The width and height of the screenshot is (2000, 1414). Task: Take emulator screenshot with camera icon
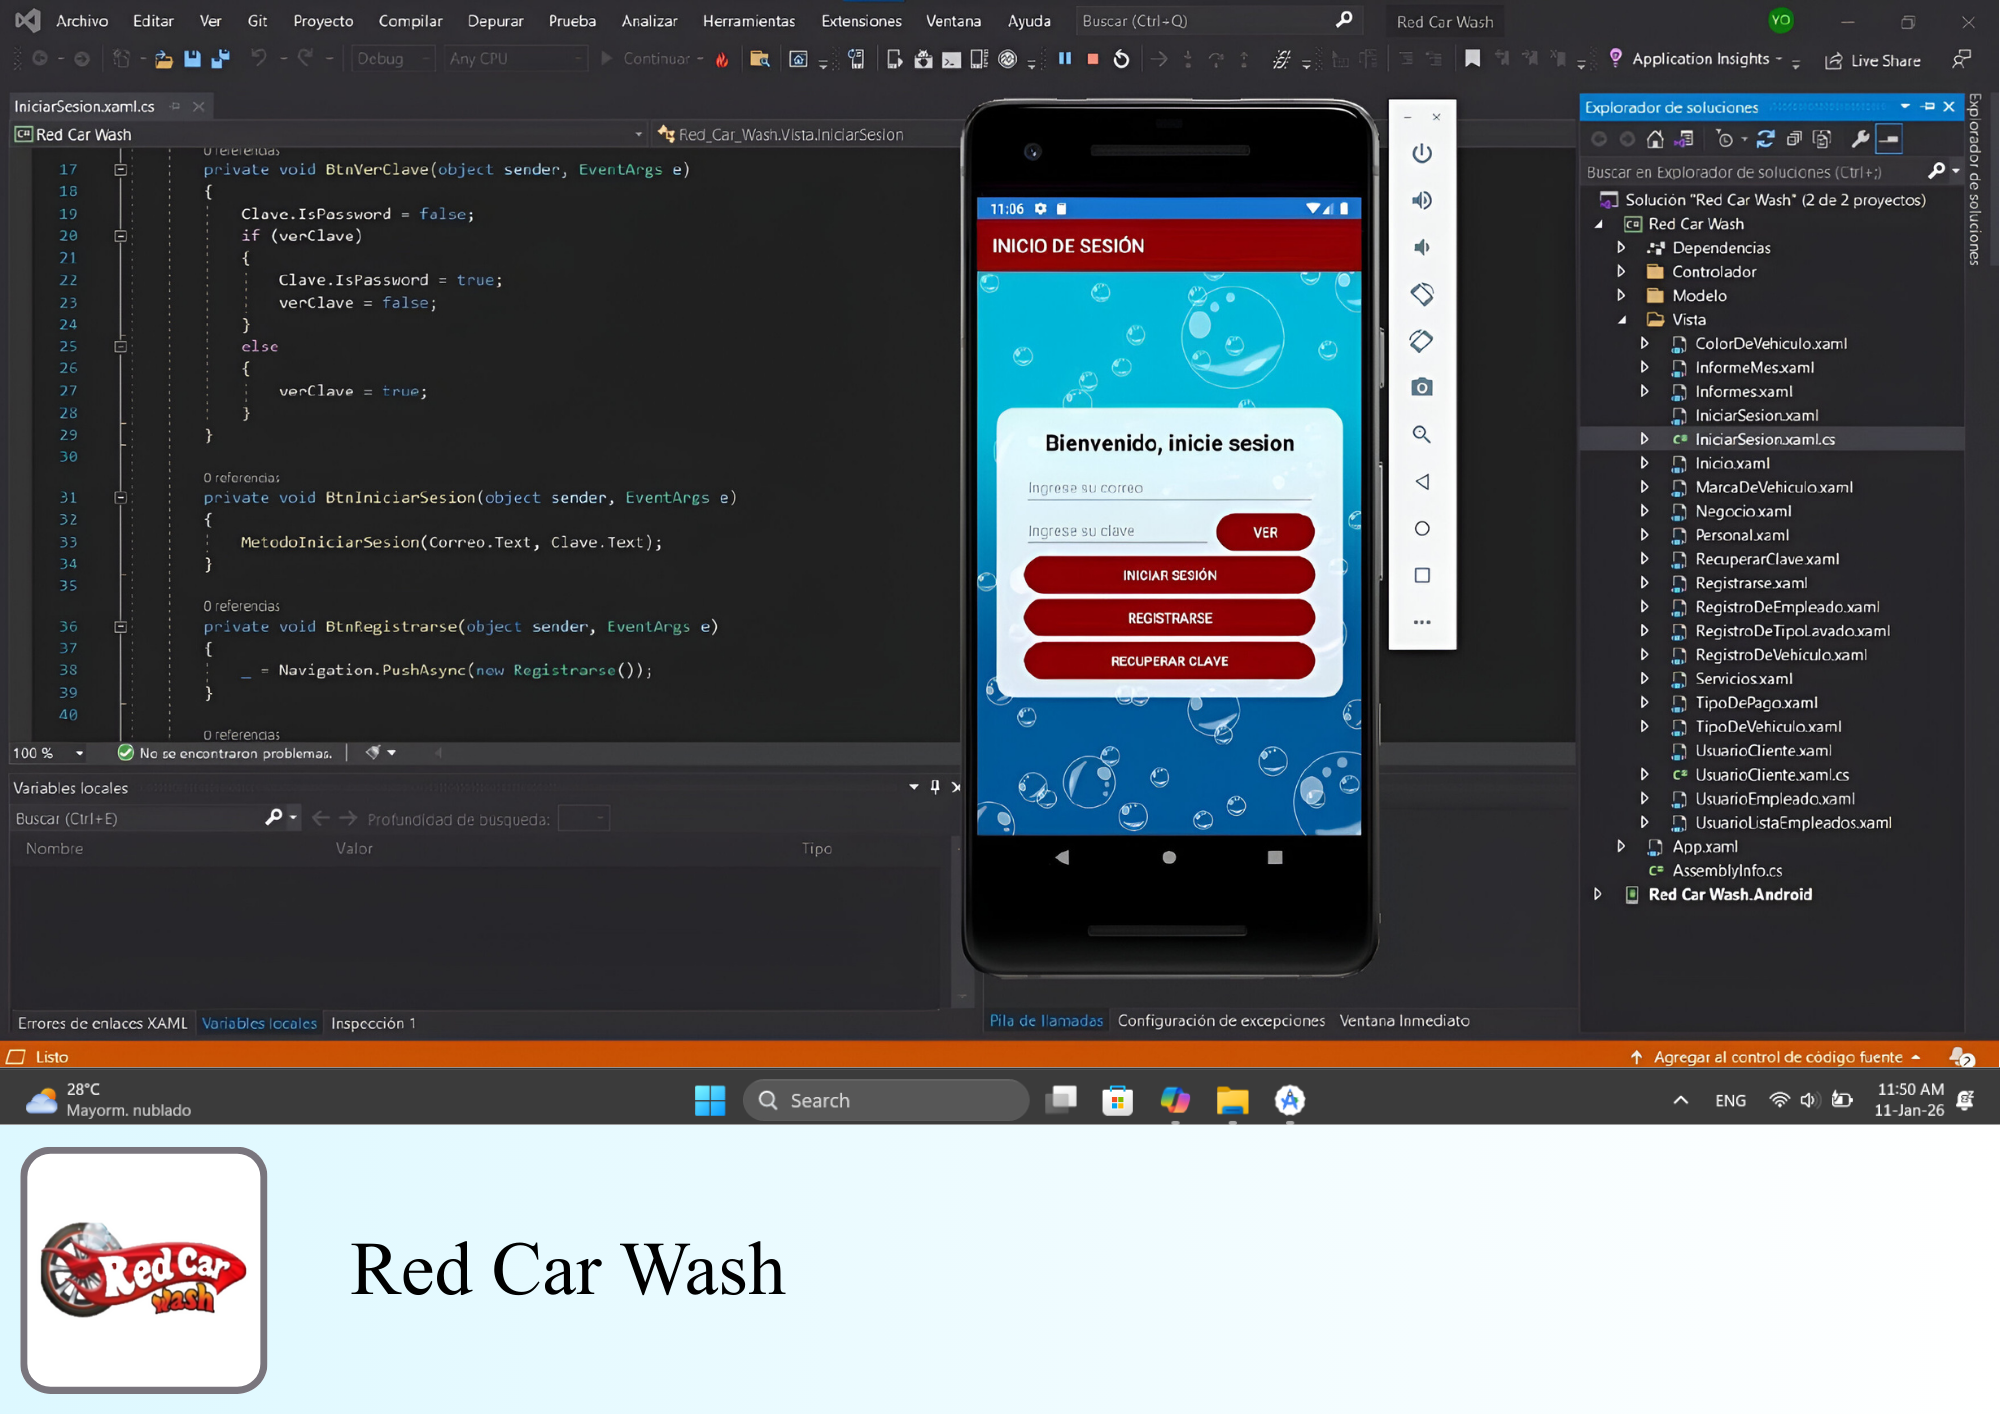pos(1421,387)
